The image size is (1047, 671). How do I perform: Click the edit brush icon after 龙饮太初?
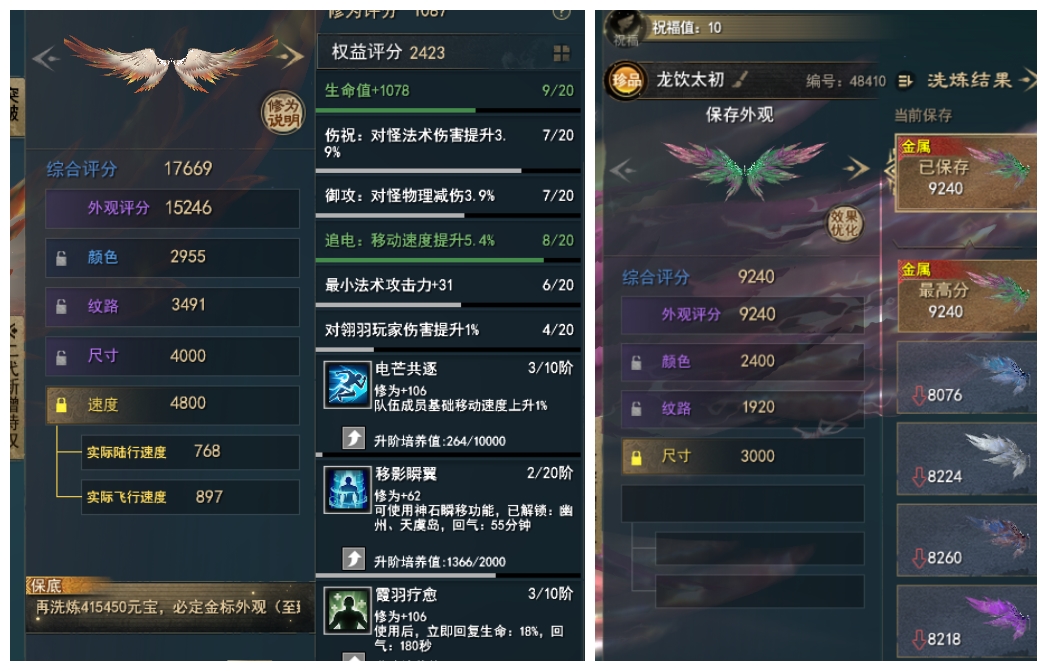click(x=740, y=80)
